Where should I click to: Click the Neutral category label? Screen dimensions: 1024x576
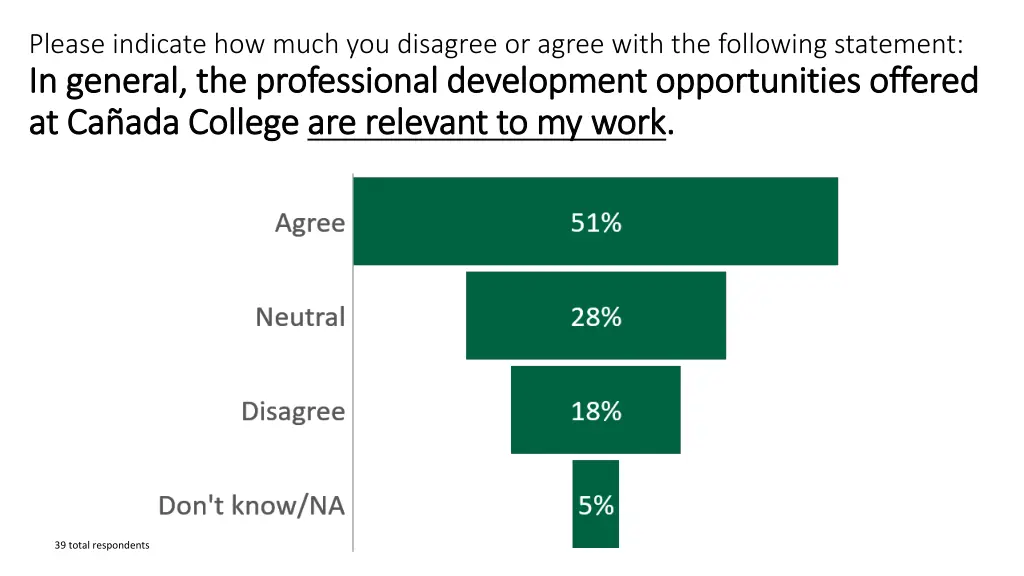click(x=300, y=317)
